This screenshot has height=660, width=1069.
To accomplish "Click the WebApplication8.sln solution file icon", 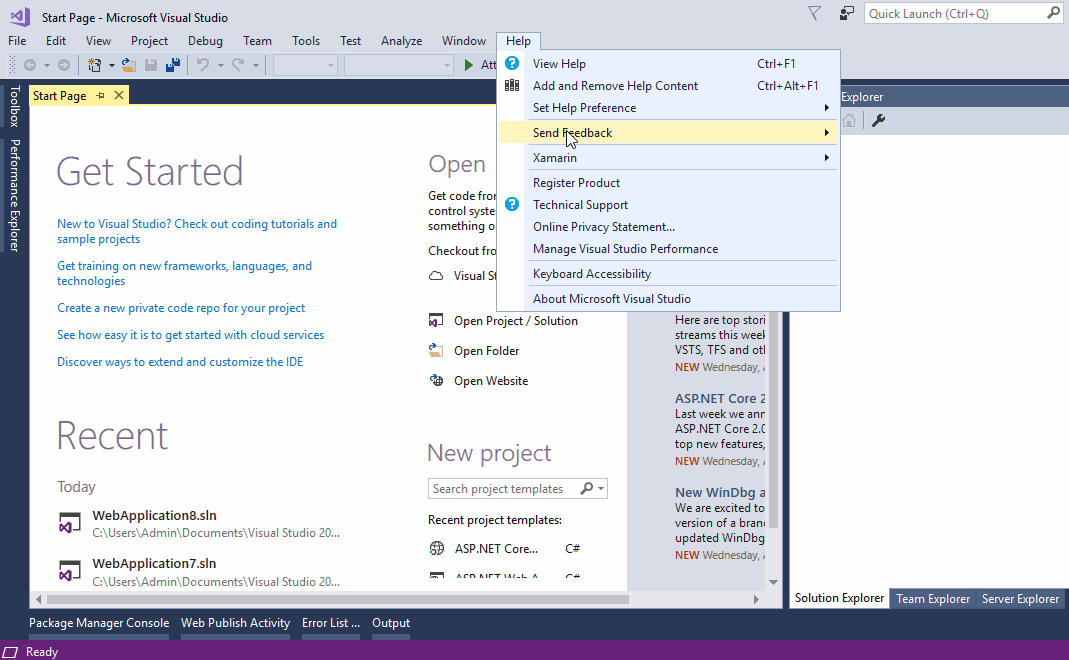I will click(x=70, y=524).
